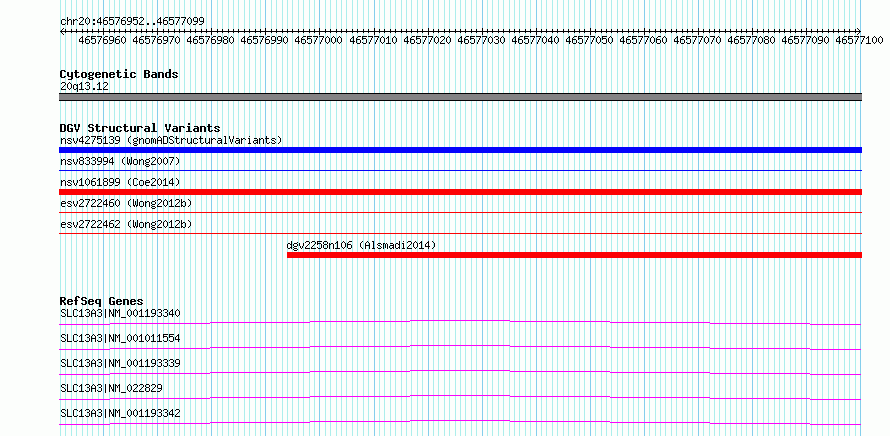The image size is (890, 436).
Task: Open transcript SLC13A3|NM_022829 label
Action: pos(111,388)
